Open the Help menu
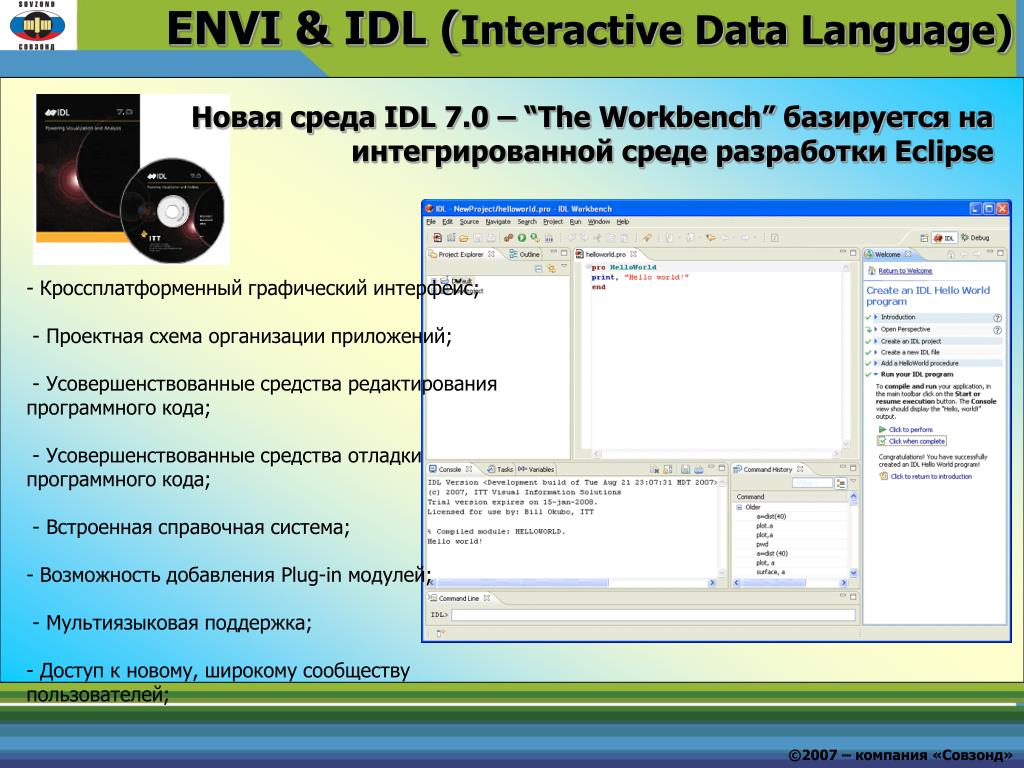This screenshot has width=1024, height=768. [x=622, y=221]
